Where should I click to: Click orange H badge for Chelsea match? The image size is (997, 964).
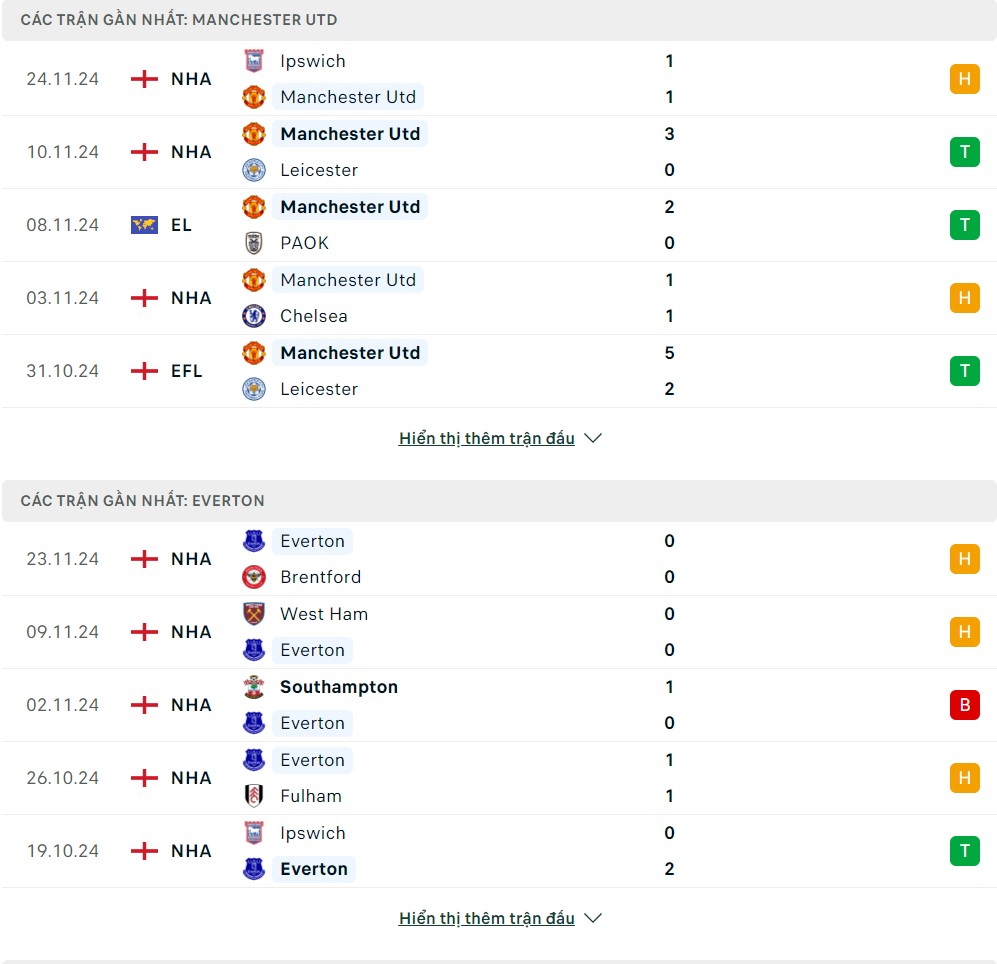click(x=964, y=298)
